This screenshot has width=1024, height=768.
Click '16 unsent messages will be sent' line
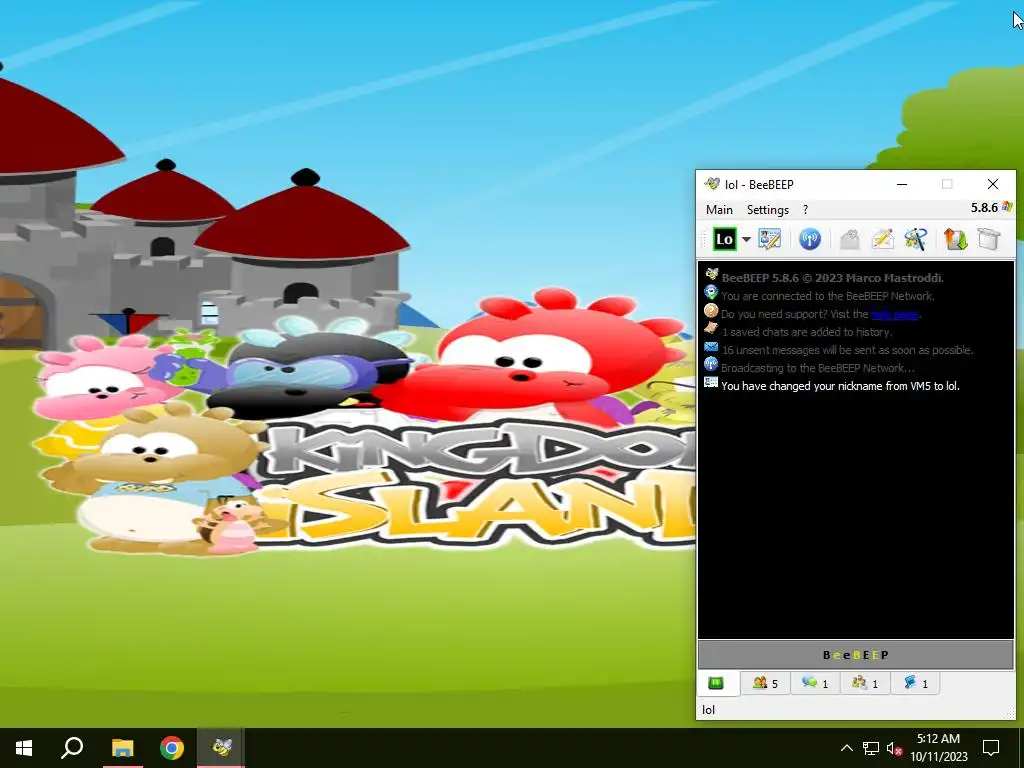pos(847,350)
